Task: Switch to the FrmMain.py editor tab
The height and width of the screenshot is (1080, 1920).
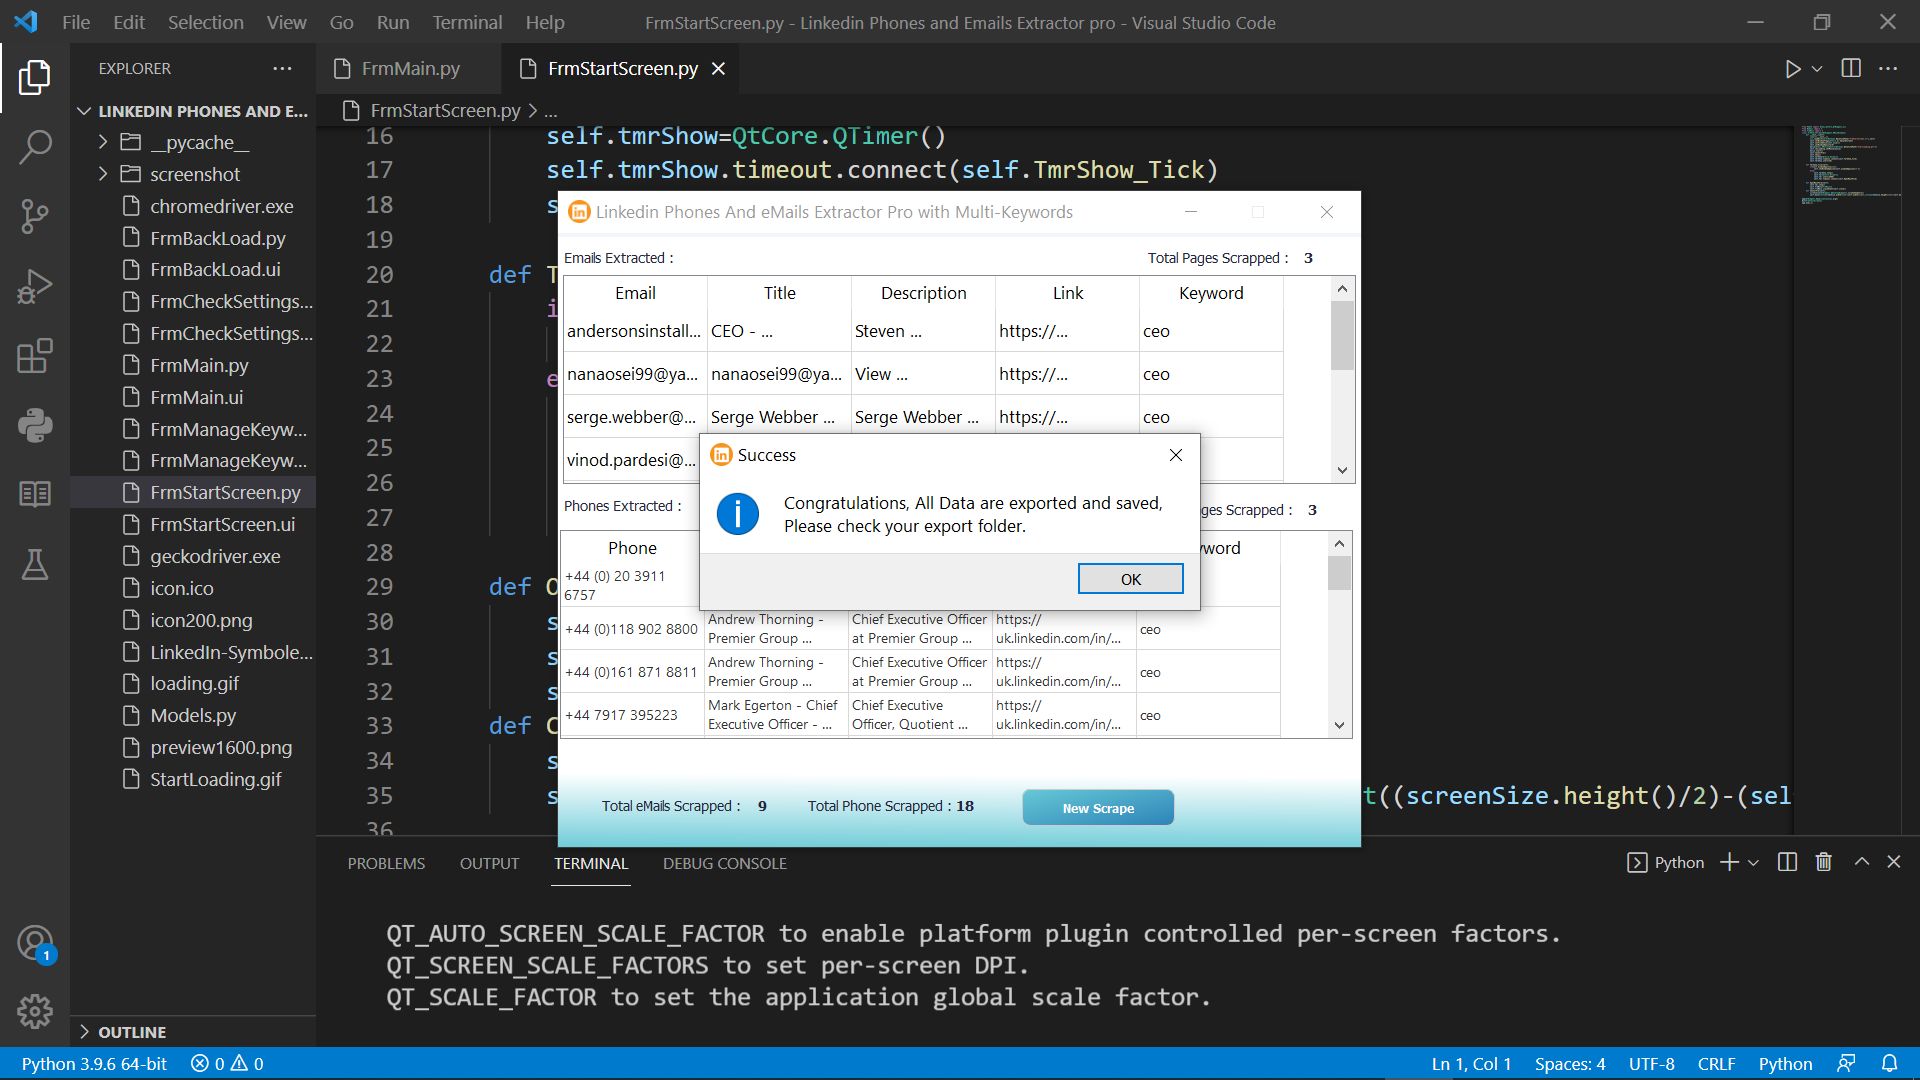Action: [x=410, y=68]
